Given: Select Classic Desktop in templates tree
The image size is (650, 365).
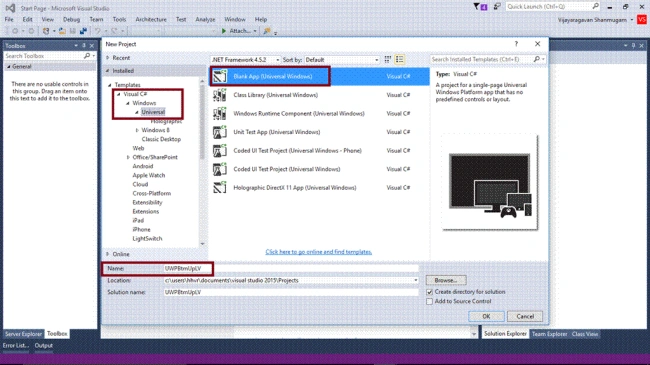Looking at the screenshot, I should pyautogui.click(x=161, y=139).
